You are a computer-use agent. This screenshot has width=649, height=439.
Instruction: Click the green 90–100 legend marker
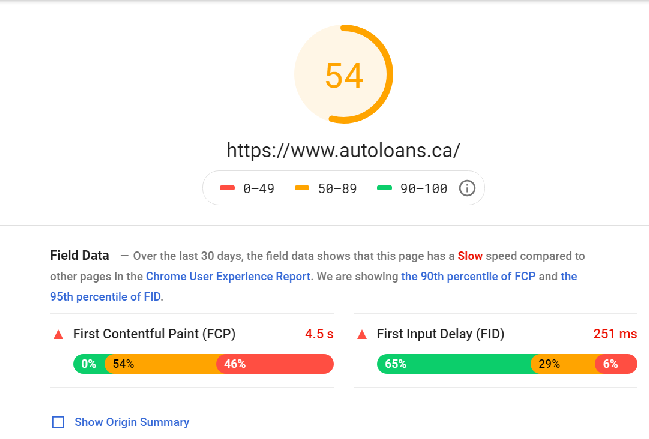385,188
